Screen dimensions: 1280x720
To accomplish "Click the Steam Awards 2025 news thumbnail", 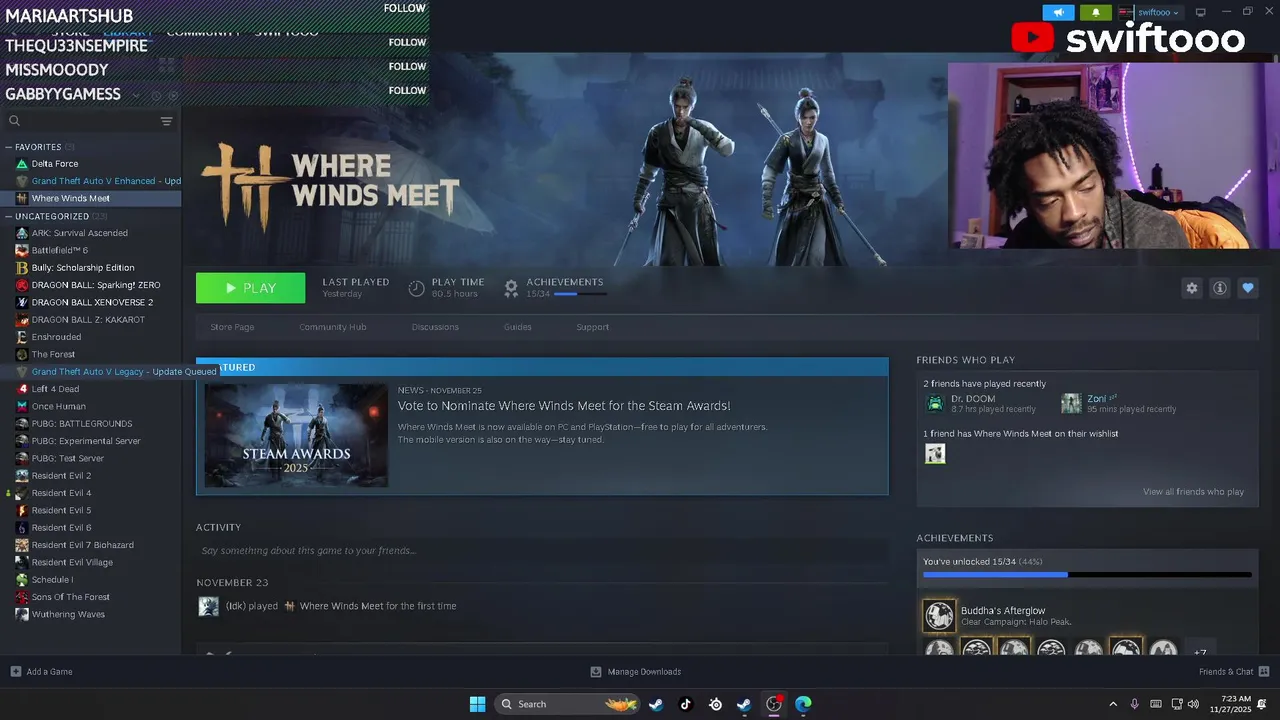I will pyautogui.click(x=296, y=435).
